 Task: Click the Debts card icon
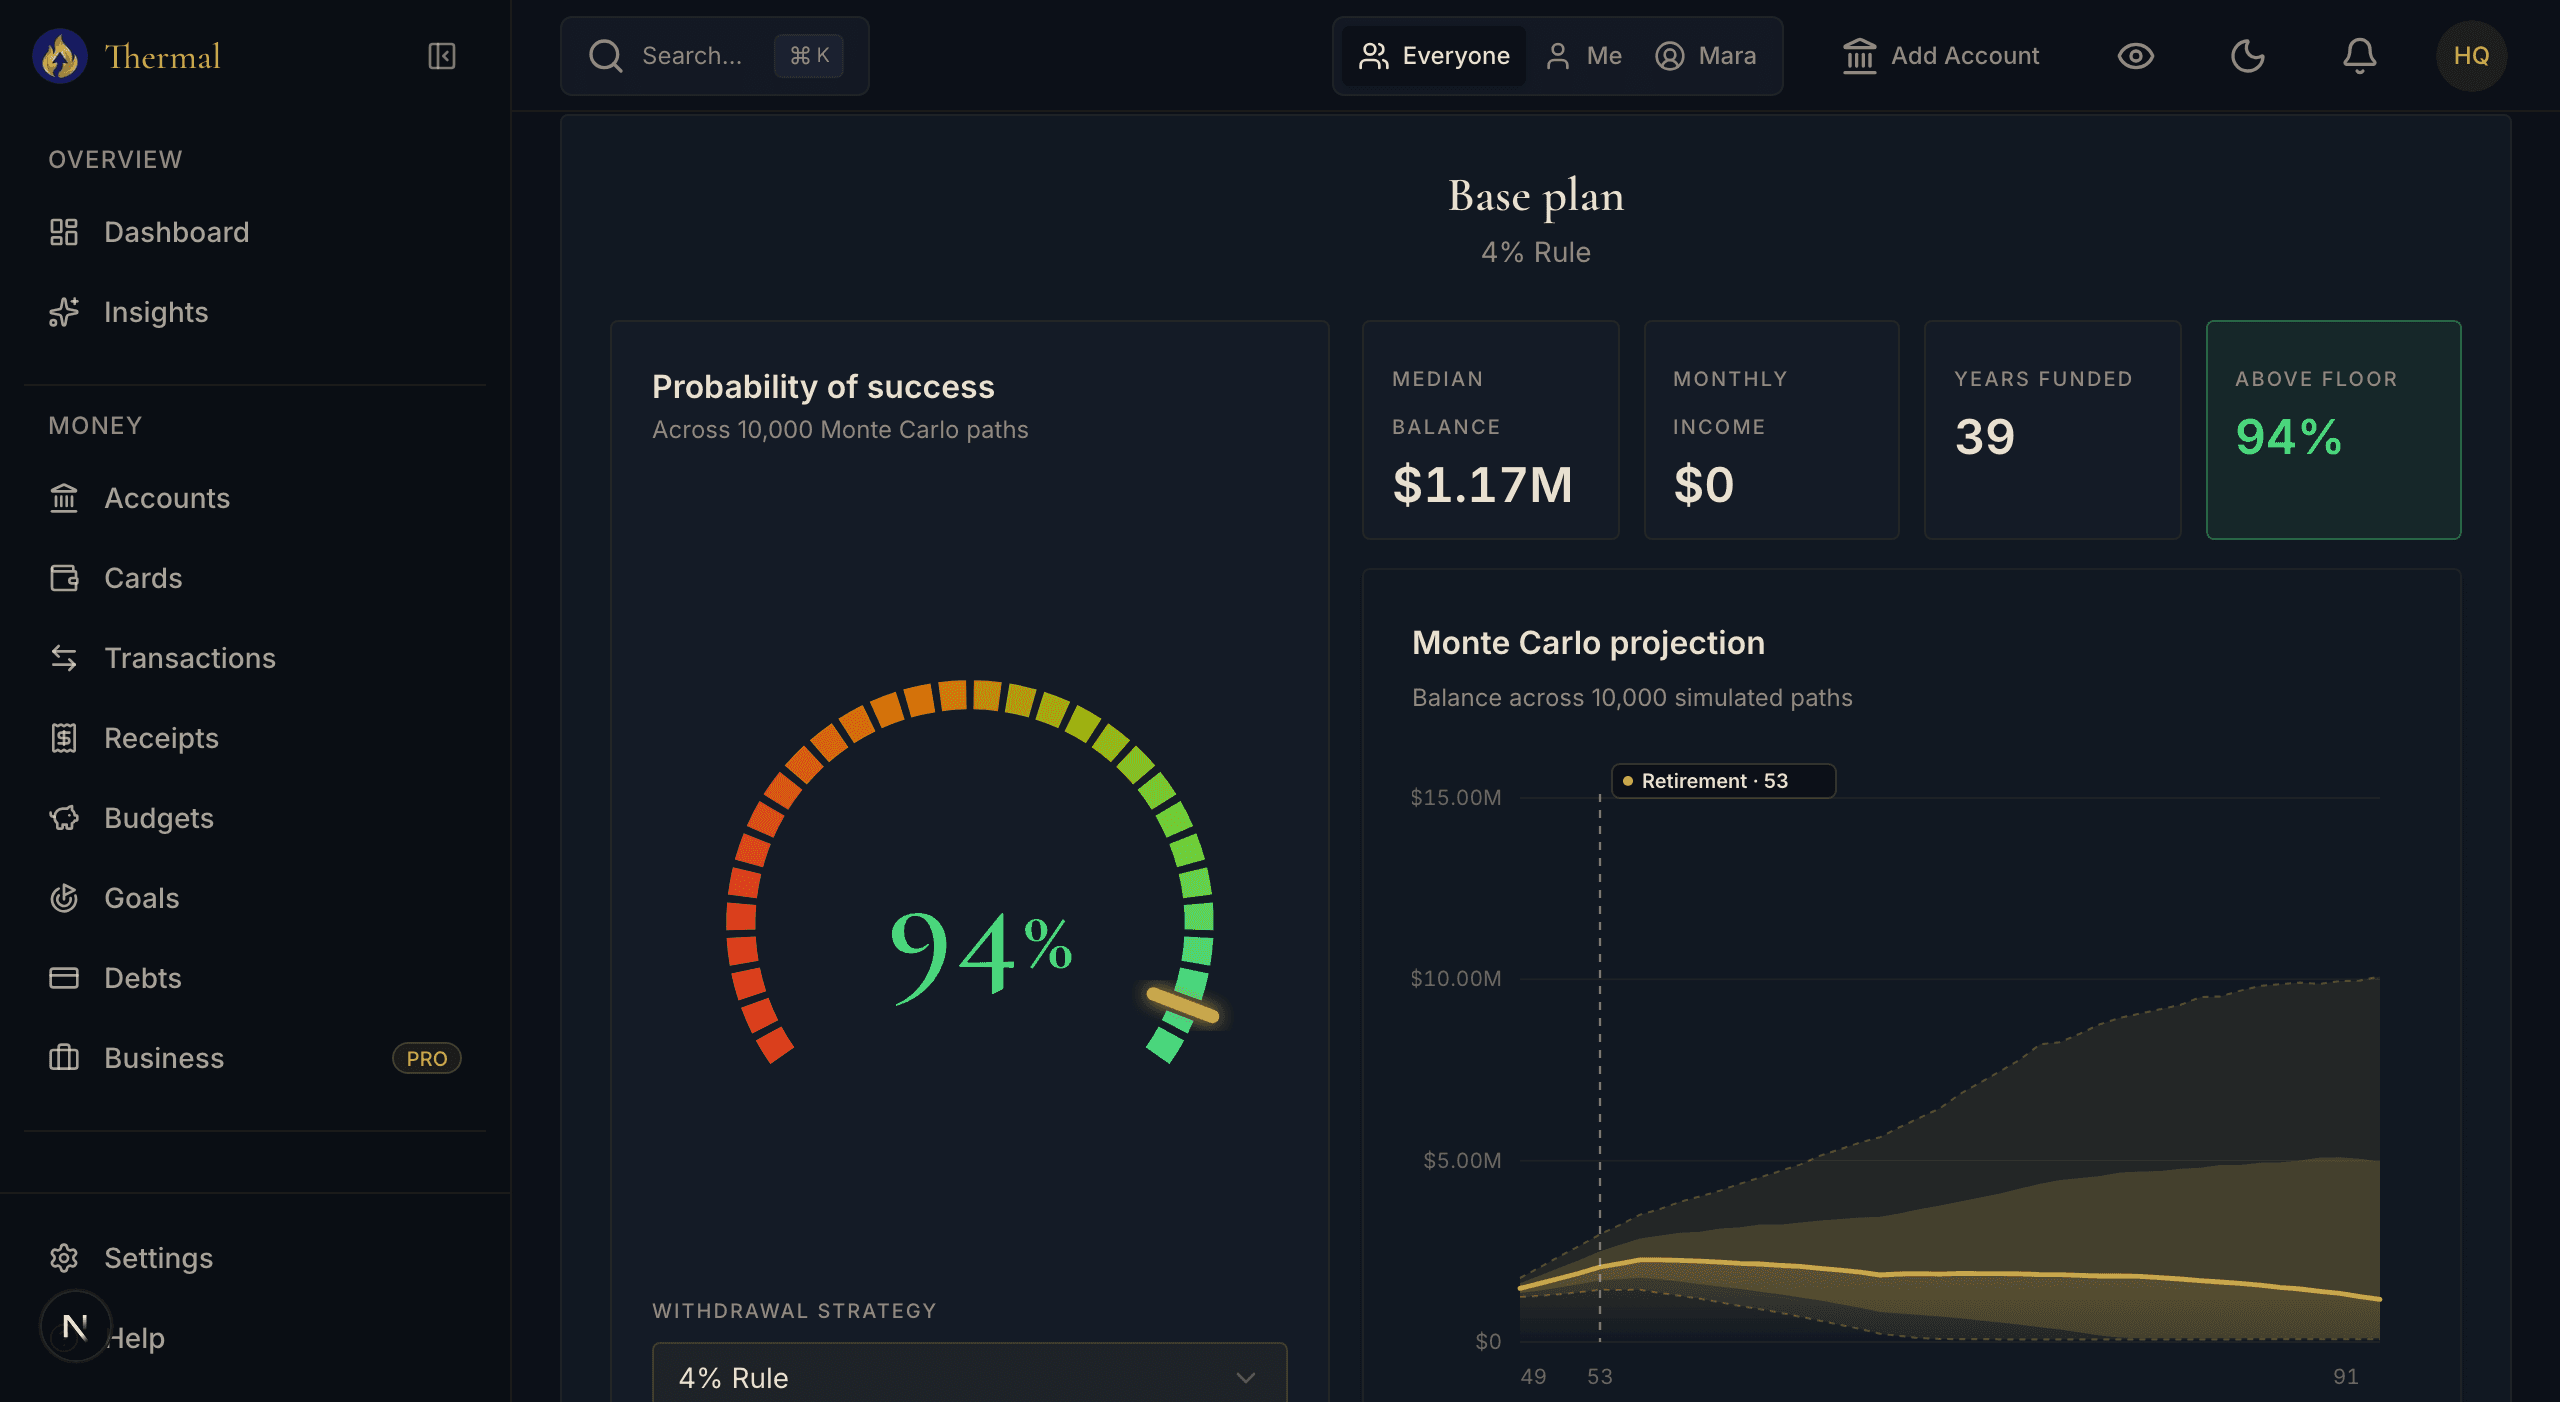pyautogui.click(x=64, y=978)
